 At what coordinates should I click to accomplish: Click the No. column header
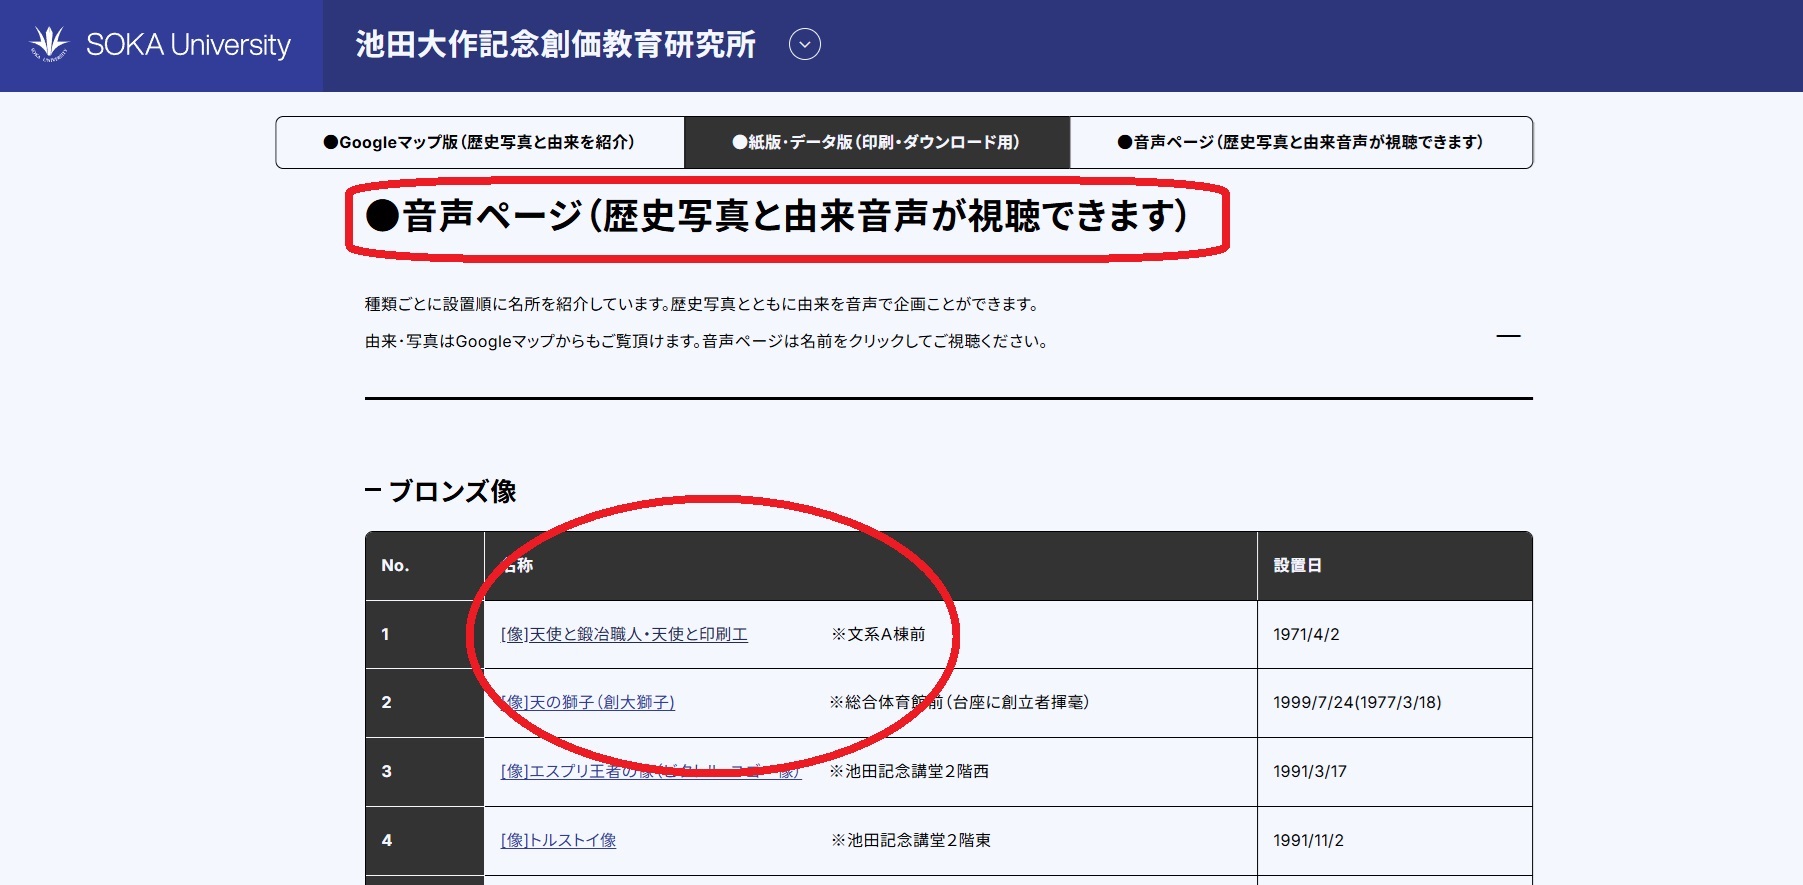click(425, 566)
